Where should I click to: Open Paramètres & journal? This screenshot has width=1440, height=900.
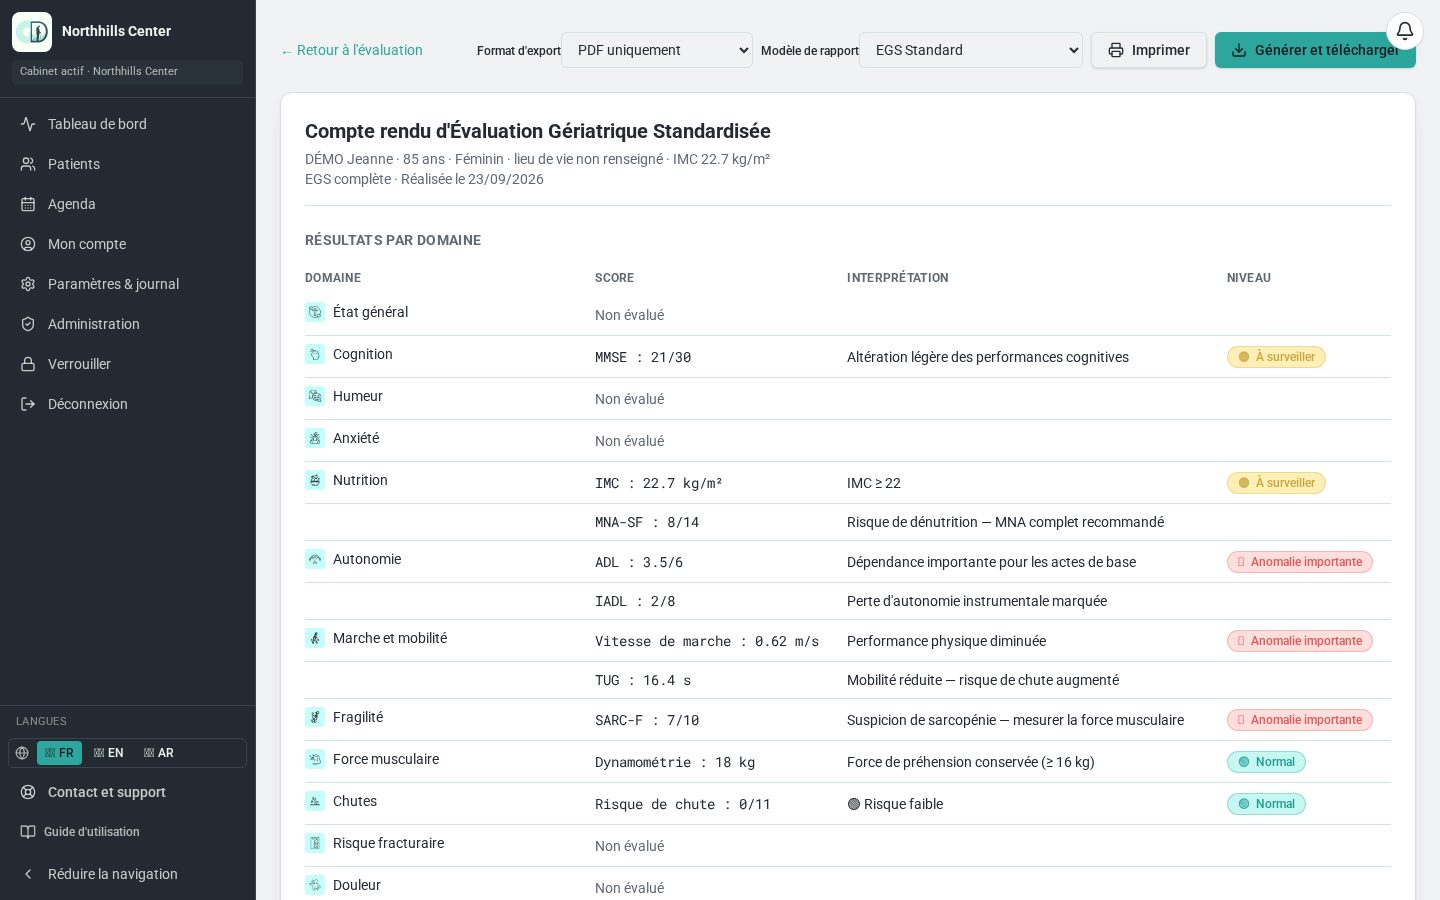tap(128, 284)
